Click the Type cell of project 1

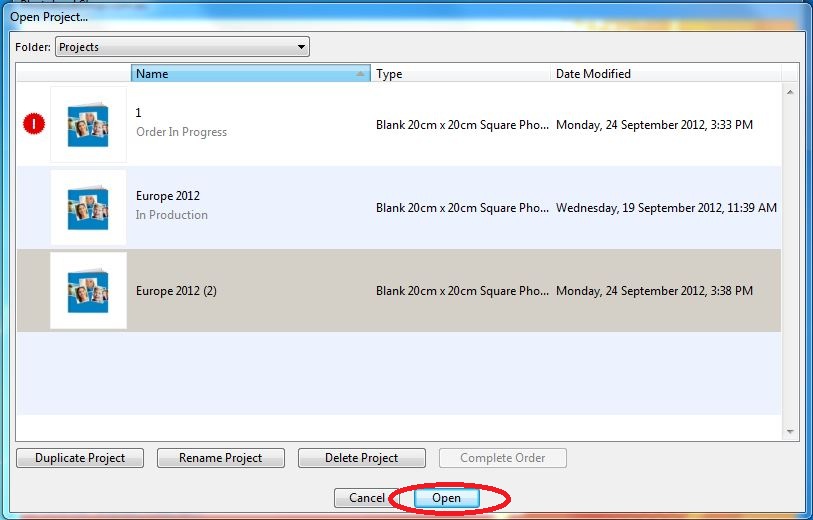(462, 125)
